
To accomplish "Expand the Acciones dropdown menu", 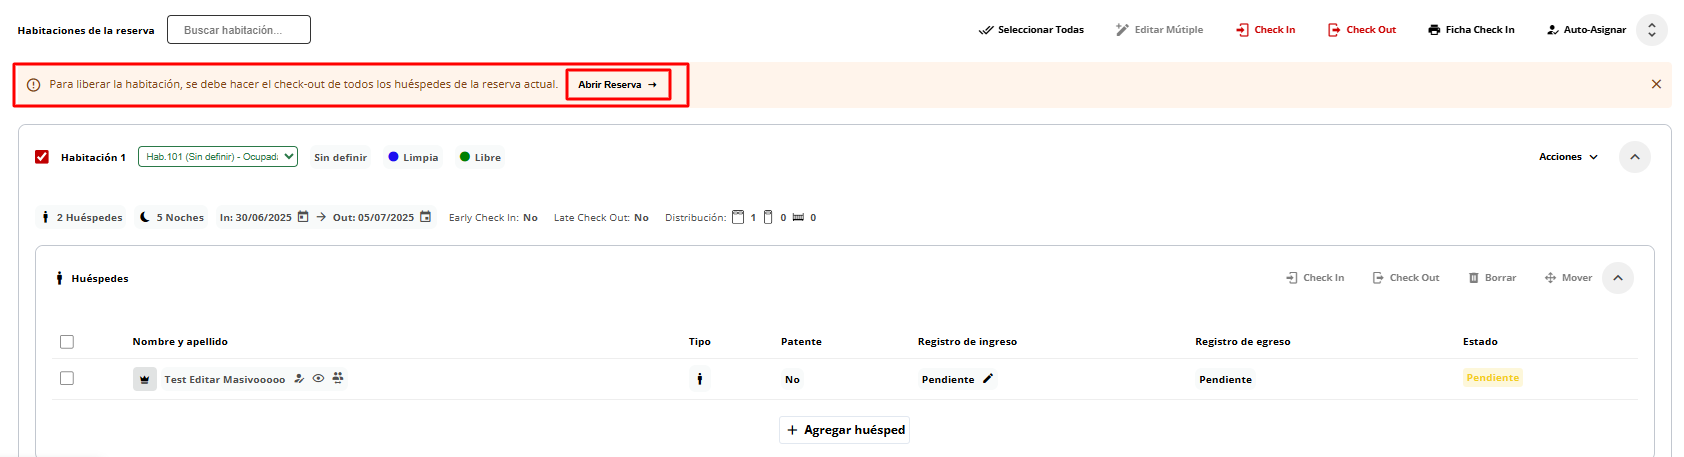I will click(1568, 157).
